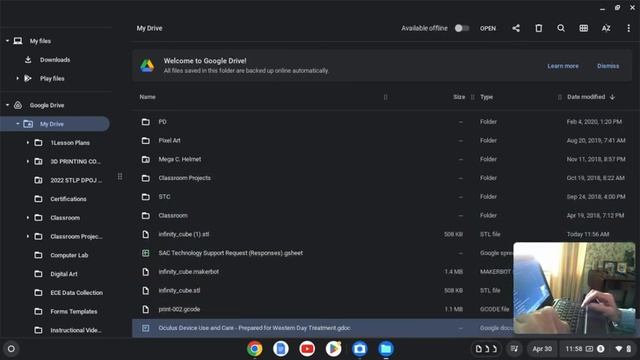
Task: Select print-002.gcode file
Action: click(322, 309)
